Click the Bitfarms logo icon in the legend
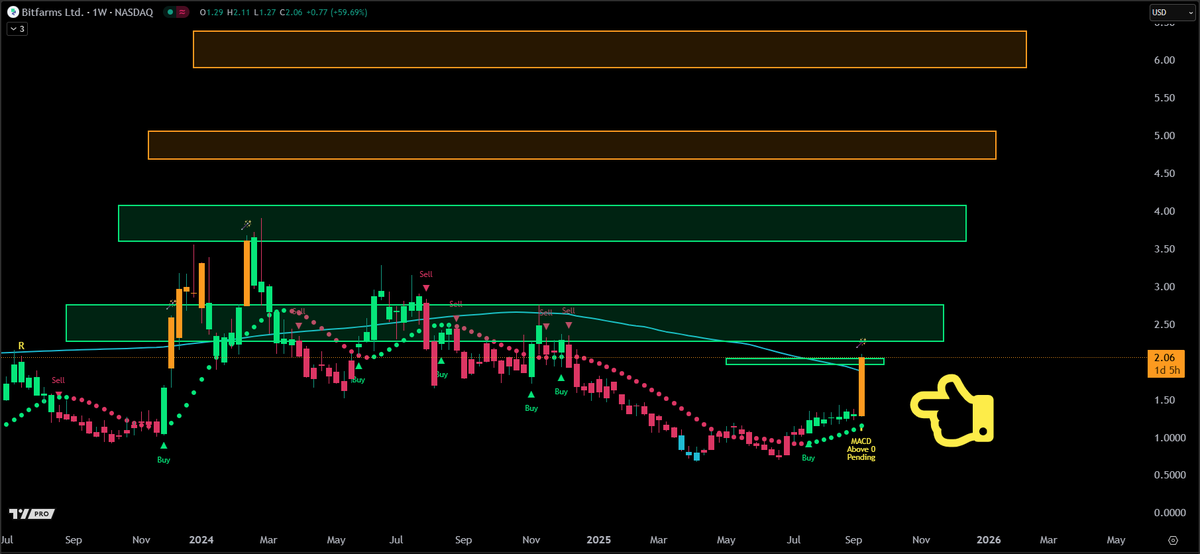Screen dimensions: 1200x554 point(13,13)
